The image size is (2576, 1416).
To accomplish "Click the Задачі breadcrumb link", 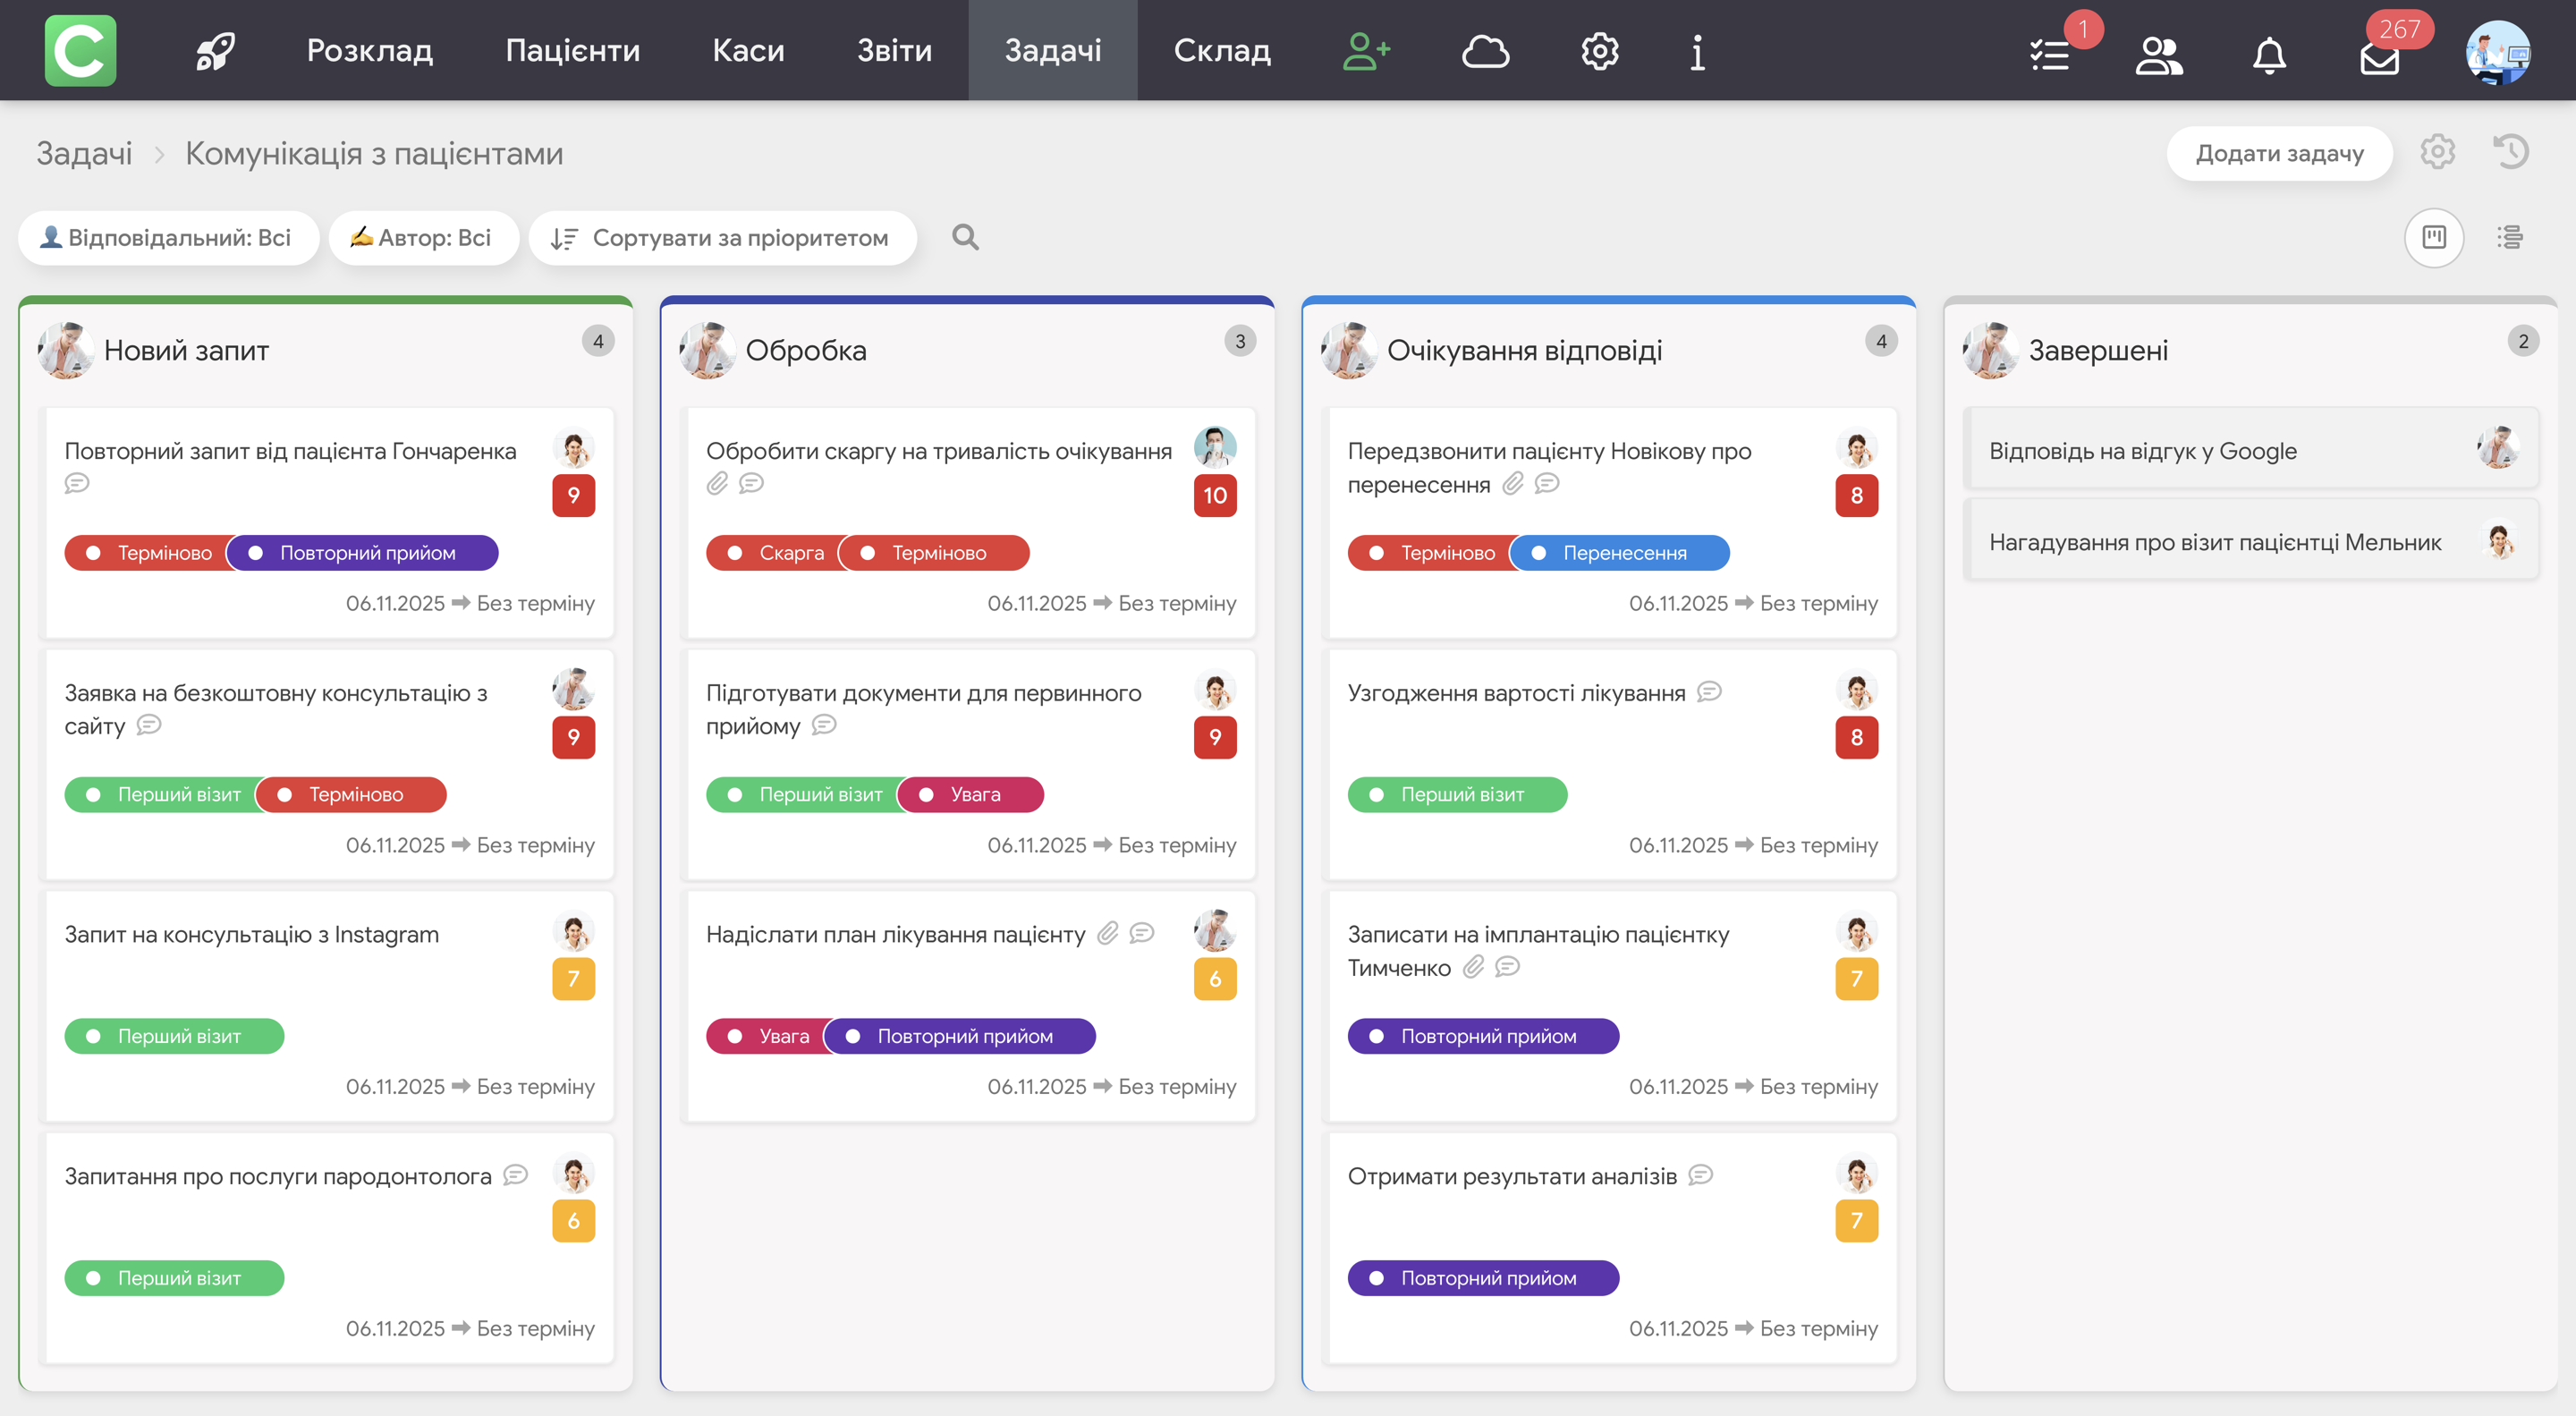I will click(x=84, y=153).
